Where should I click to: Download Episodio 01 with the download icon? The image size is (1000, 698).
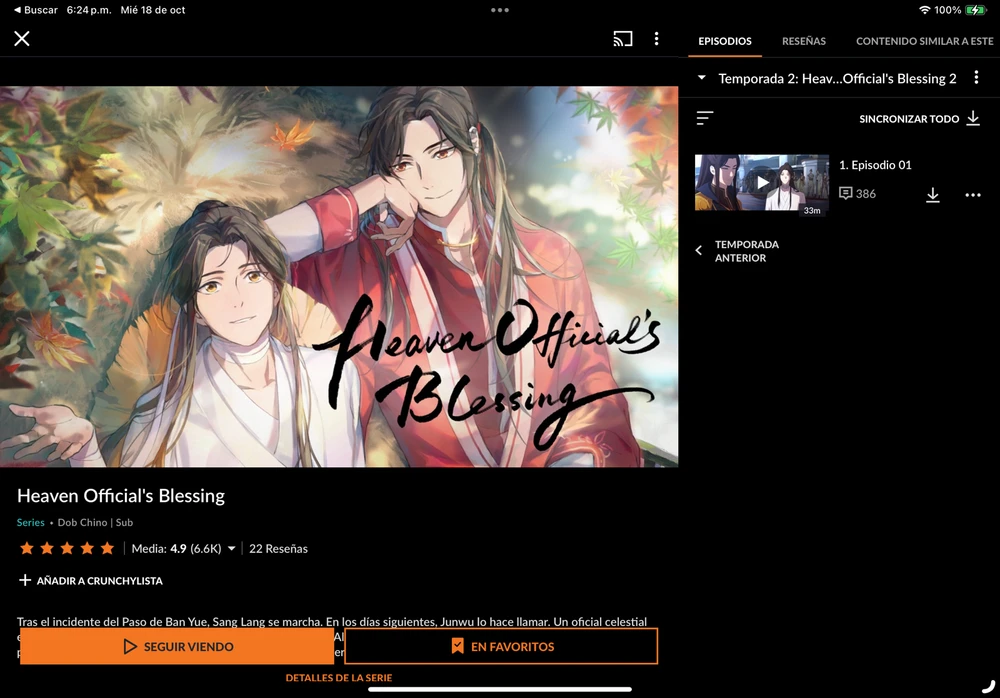[932, 195]
